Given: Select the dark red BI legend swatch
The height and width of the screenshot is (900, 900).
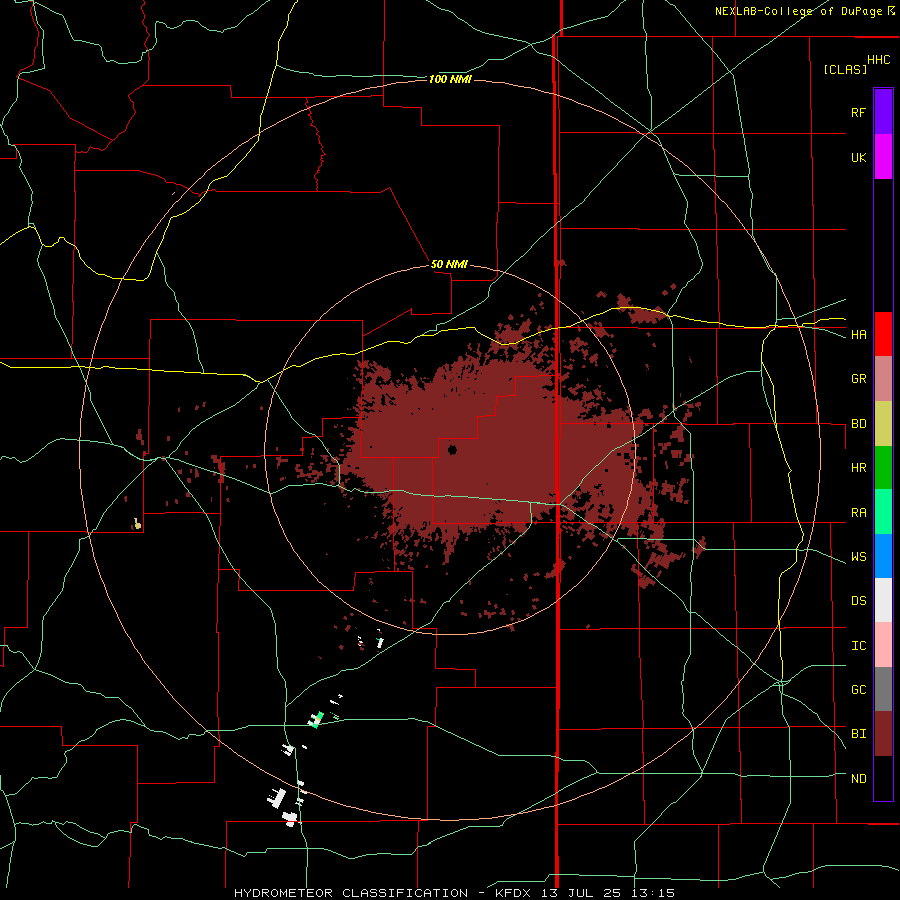Looking at the screenshot, I should coord(883,734).
